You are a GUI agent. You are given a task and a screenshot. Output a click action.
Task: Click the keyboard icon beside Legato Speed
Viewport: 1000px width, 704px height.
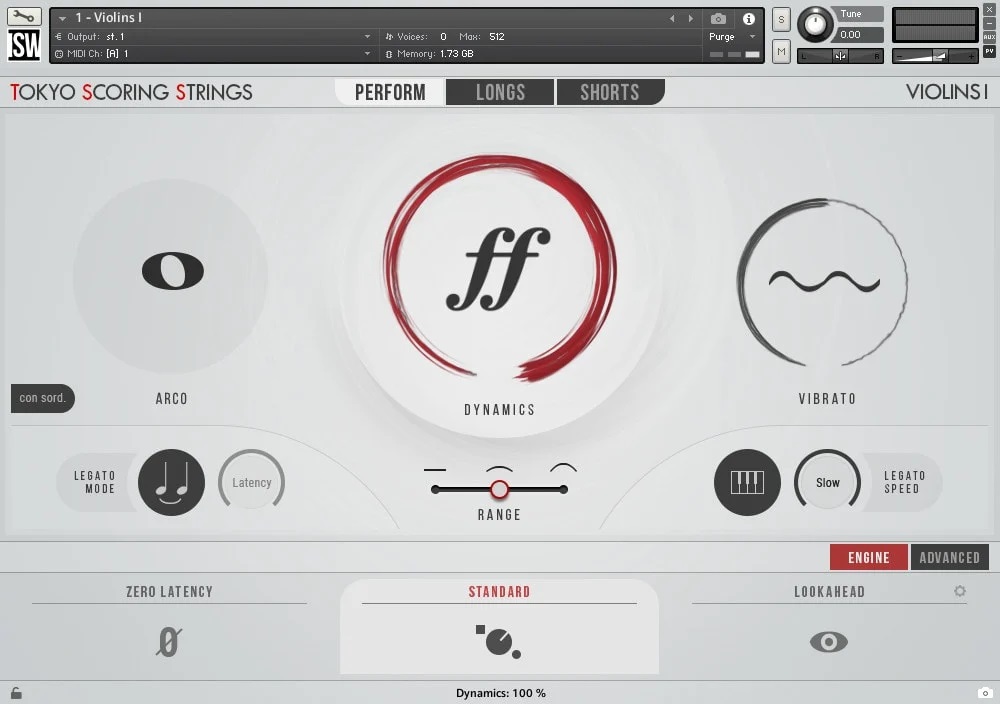tap(747, 482)
